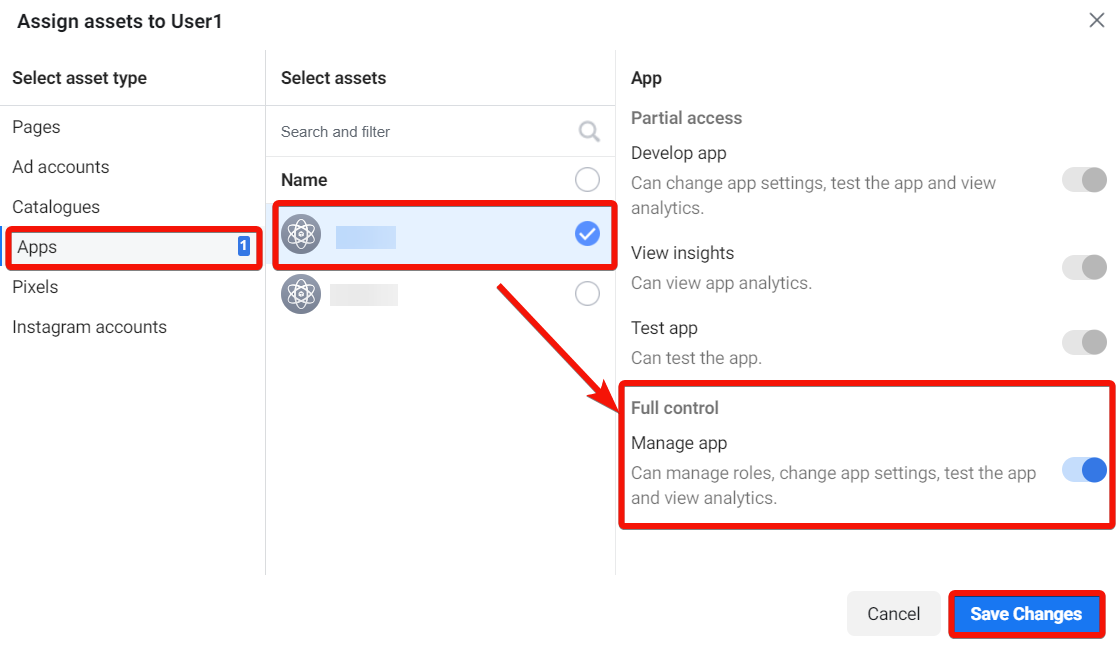1117x646 pixels.
Task: Click the Apps count badge
Action: click(x=243, y=247)
